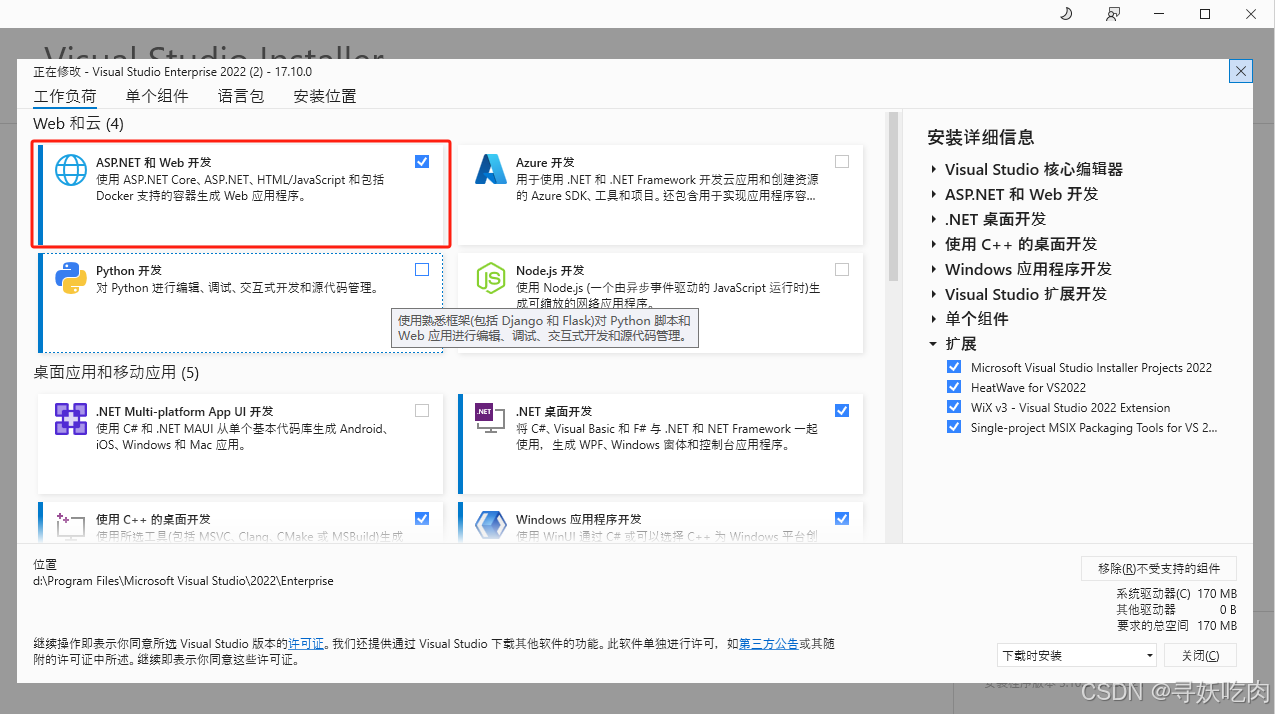Image resolution: width=1275 pixels, height=714 pixels.
Task: Click the Azure development logo icon
Action: pyautogui.click(x=491, y=170)
